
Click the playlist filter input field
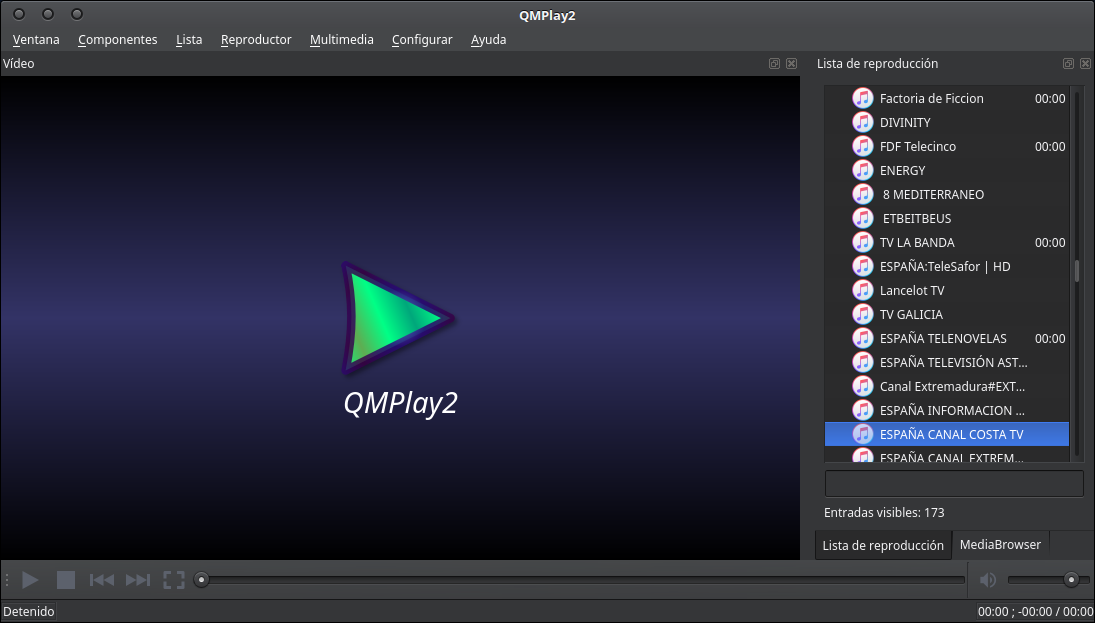[954, 483]
